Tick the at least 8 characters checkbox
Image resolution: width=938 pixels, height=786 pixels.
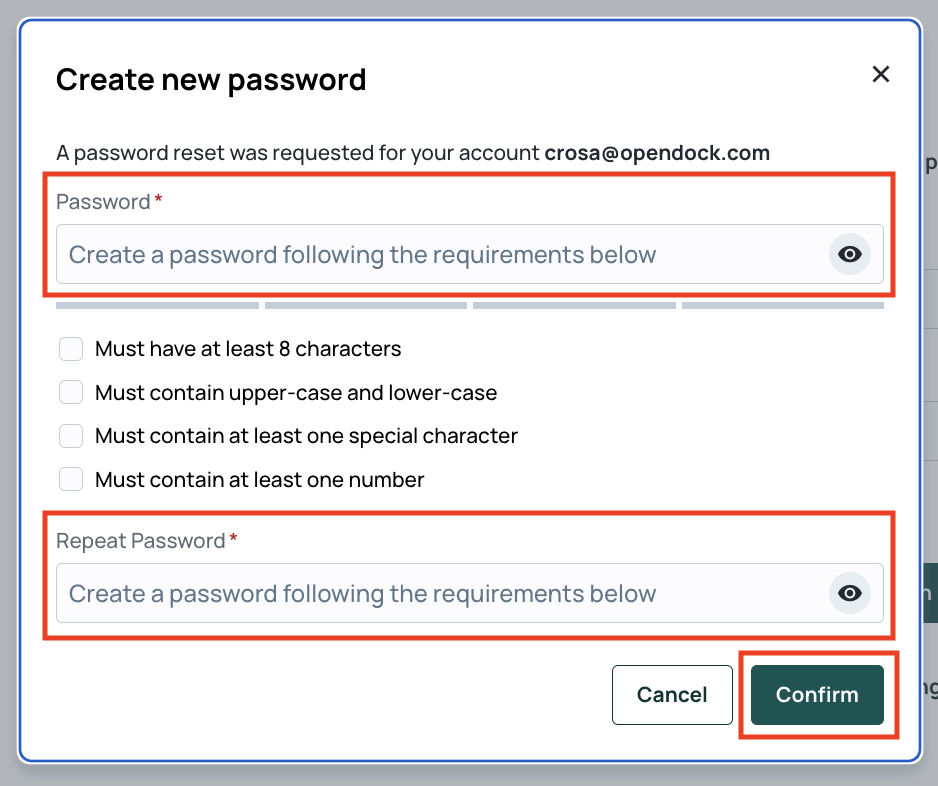click(71, 349)
